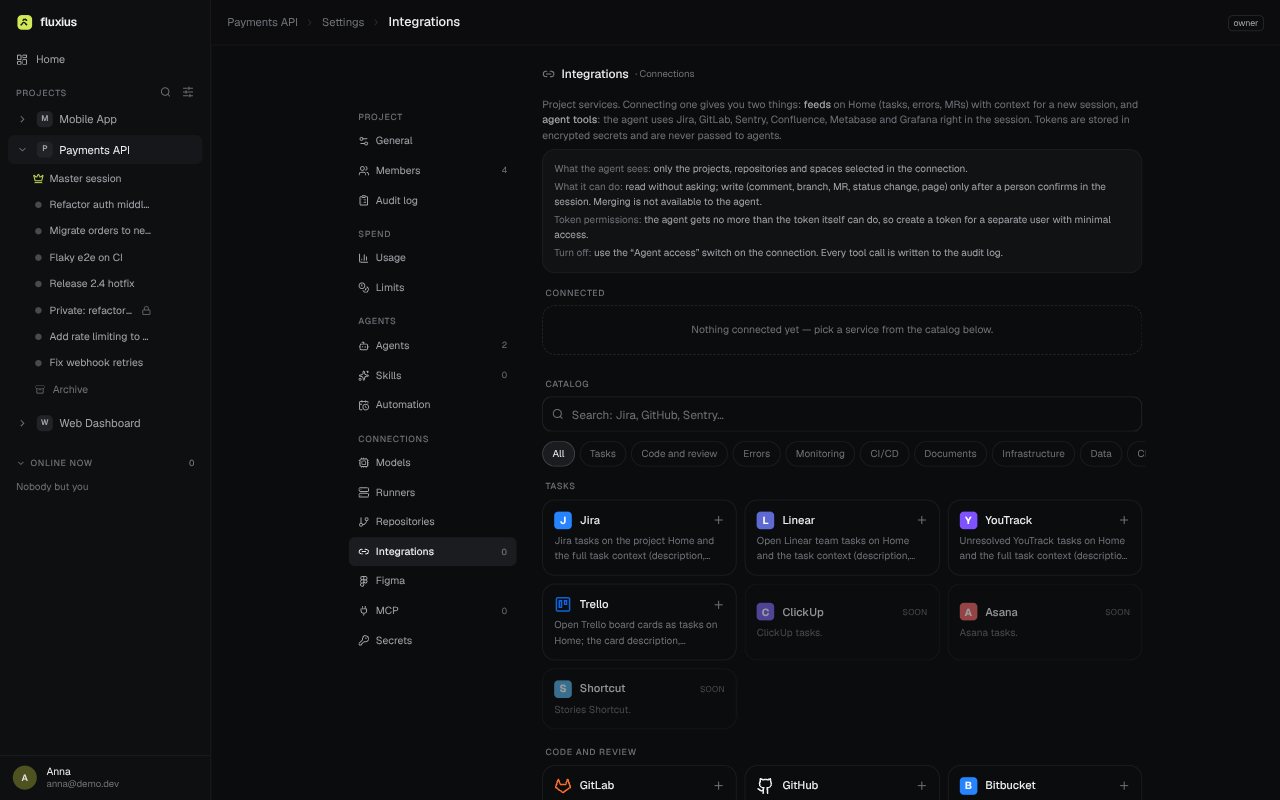Click the MCP plug icon

click(x=364, y=610)
